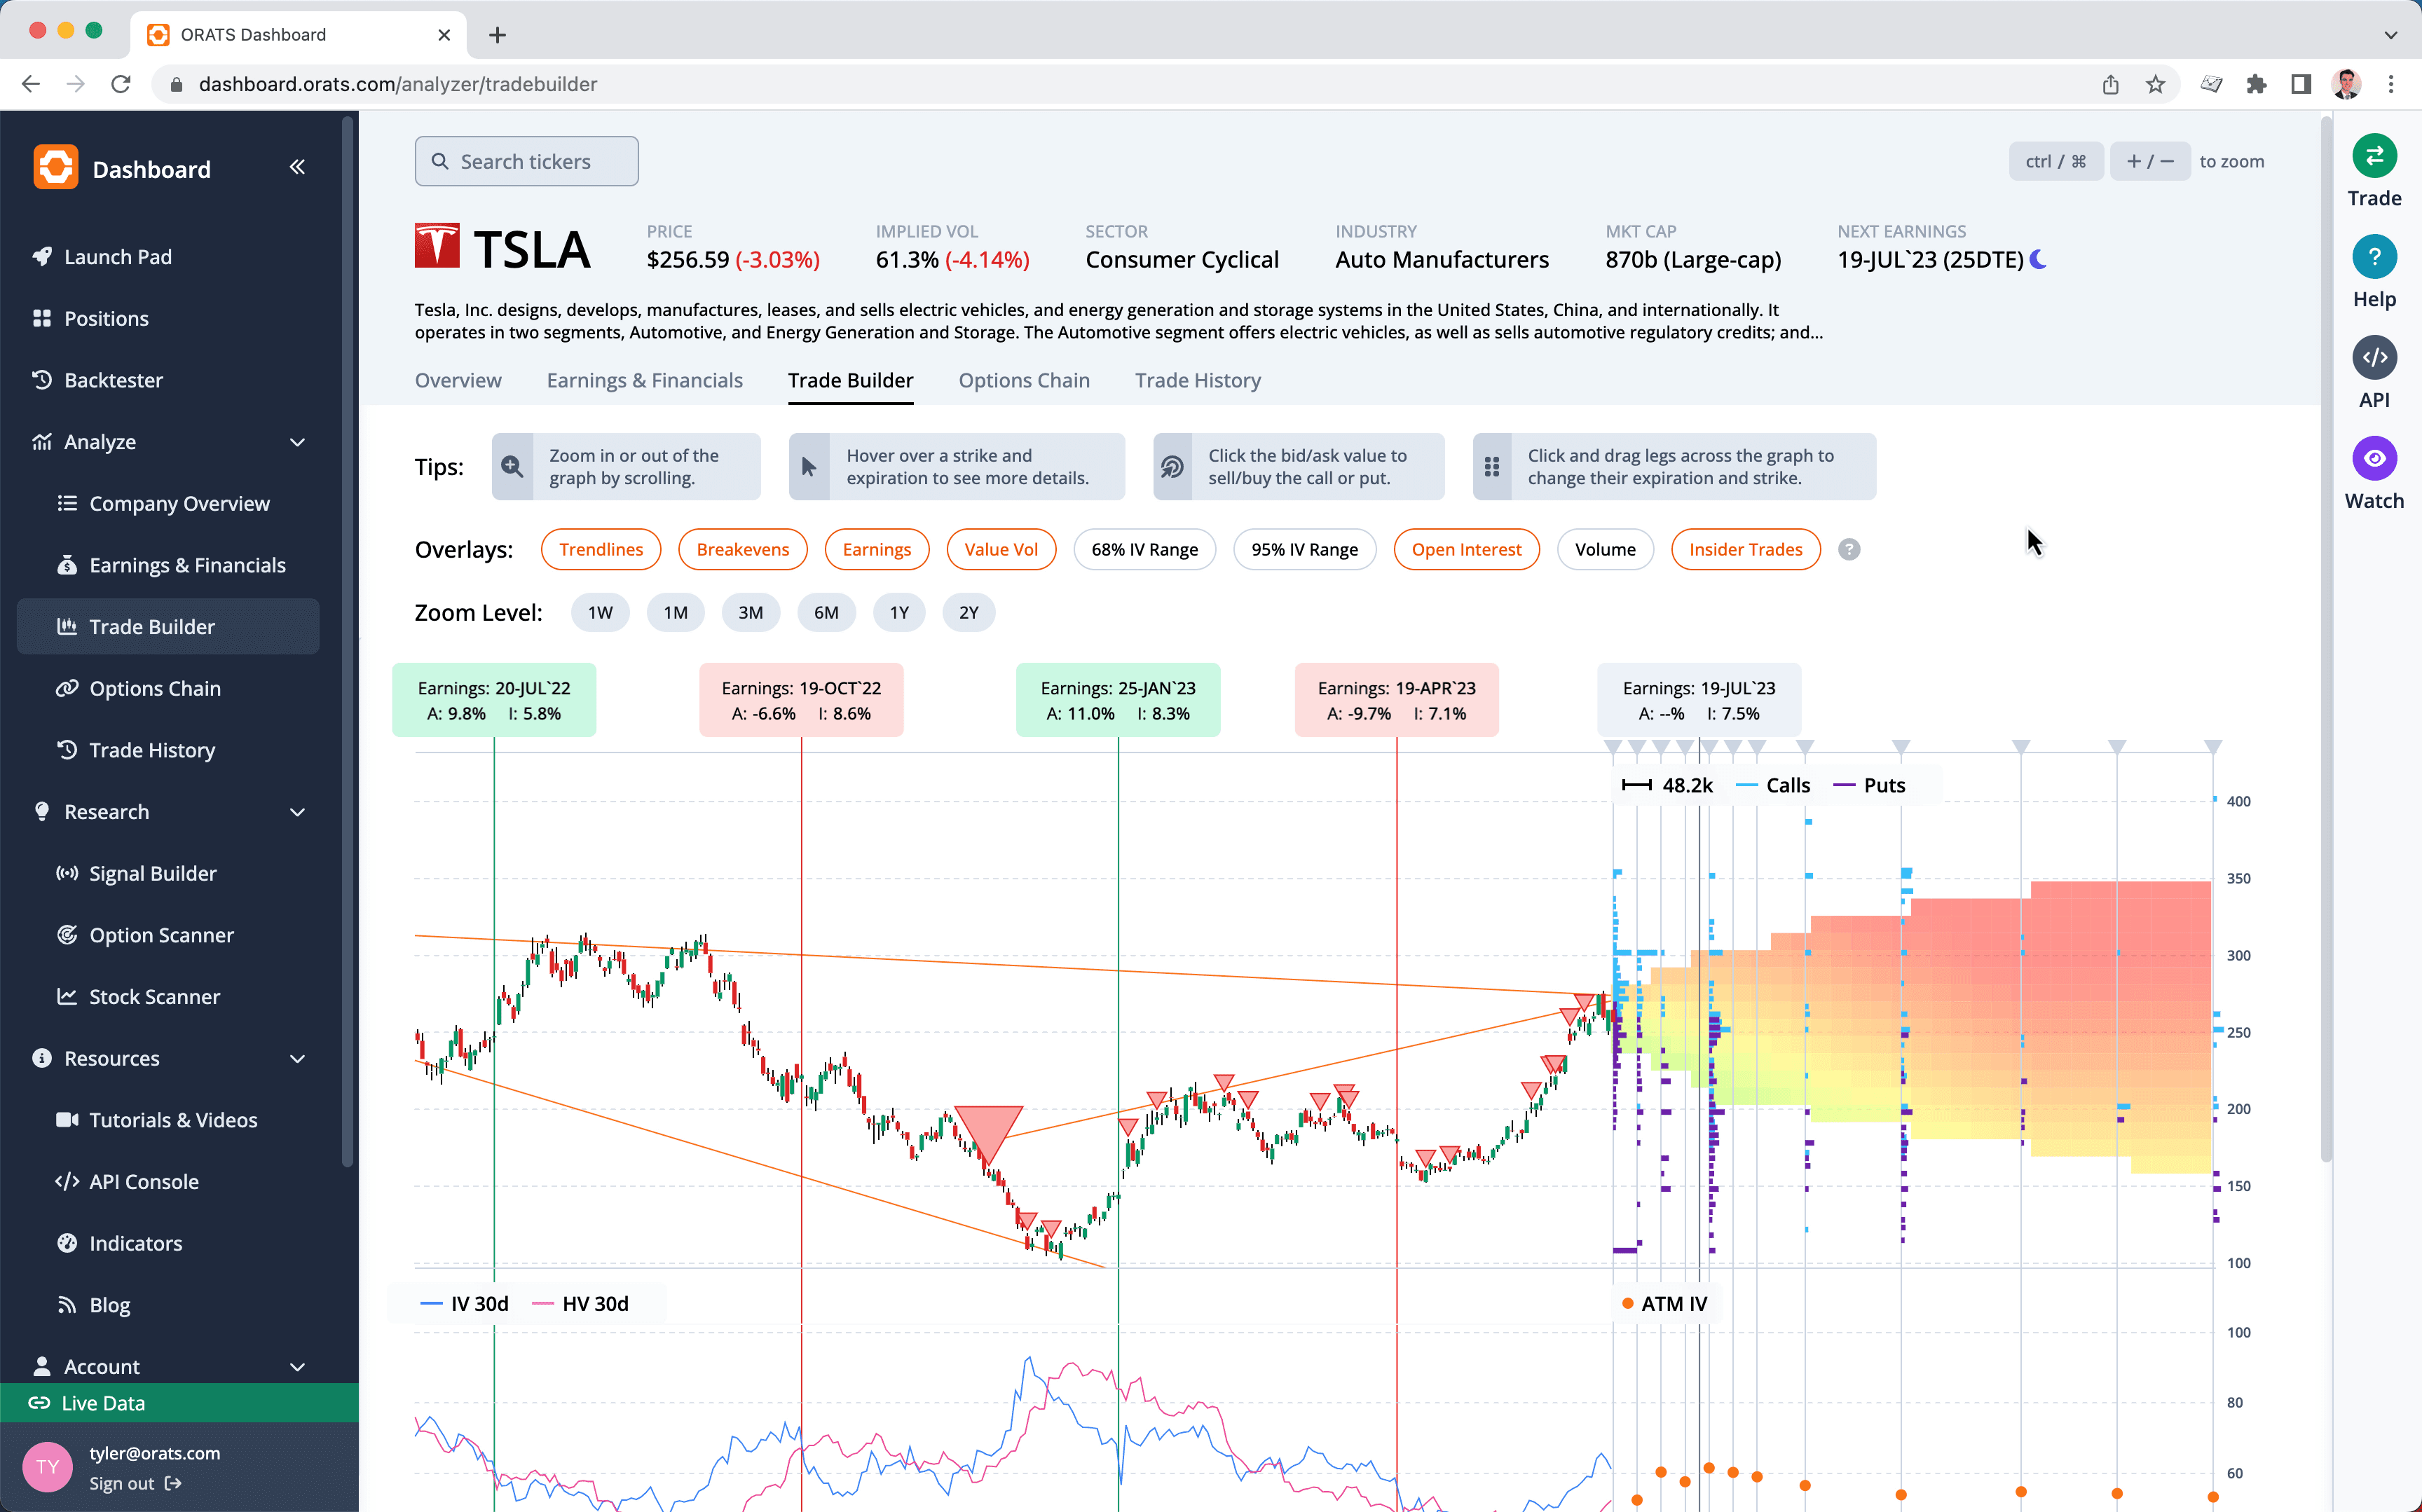
Task: Open the Help question mark icon
Action: 2374,257
